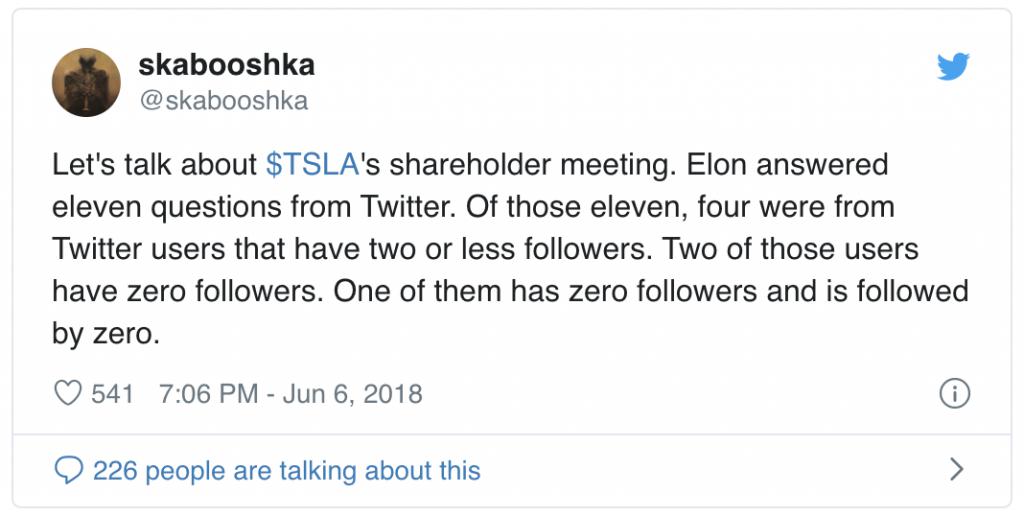Click the final words "by zero."
The image size is (1024, 516).
106,333
